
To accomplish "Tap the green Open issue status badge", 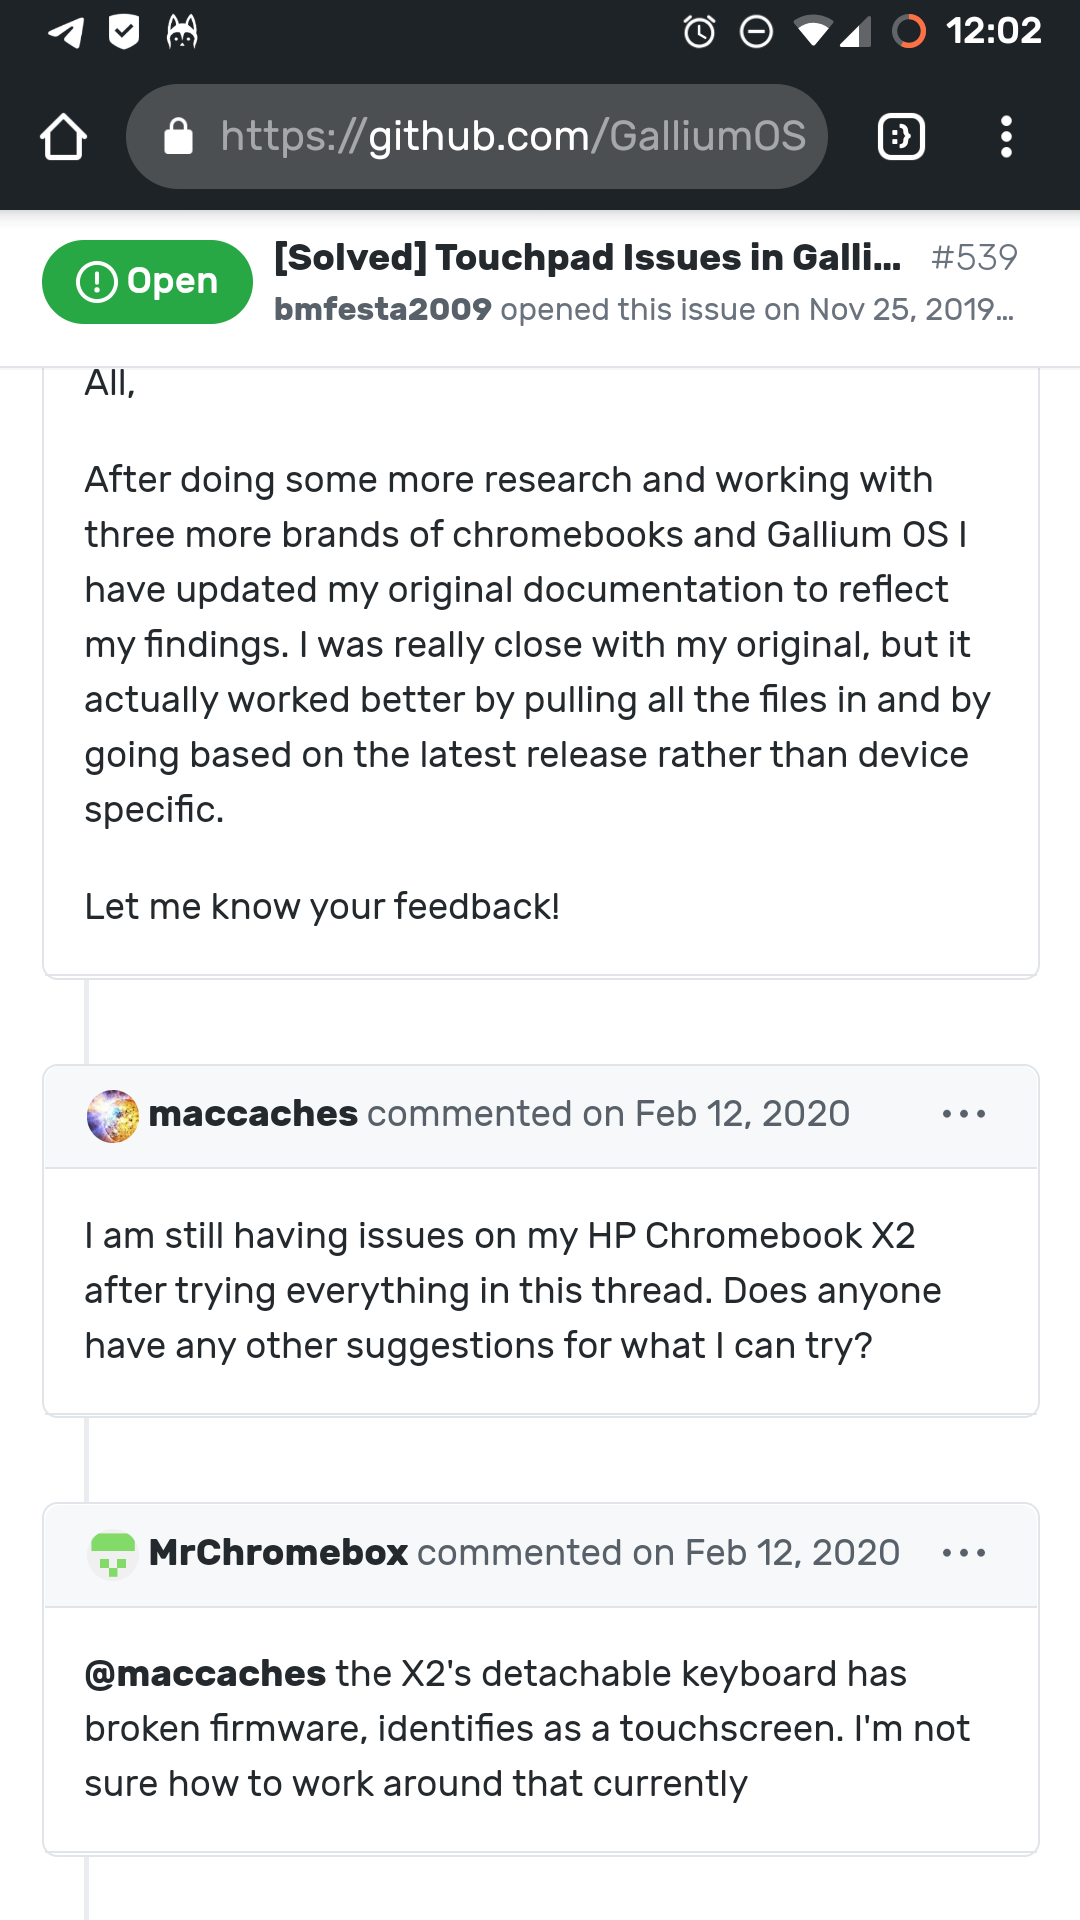I will (147, 282).
